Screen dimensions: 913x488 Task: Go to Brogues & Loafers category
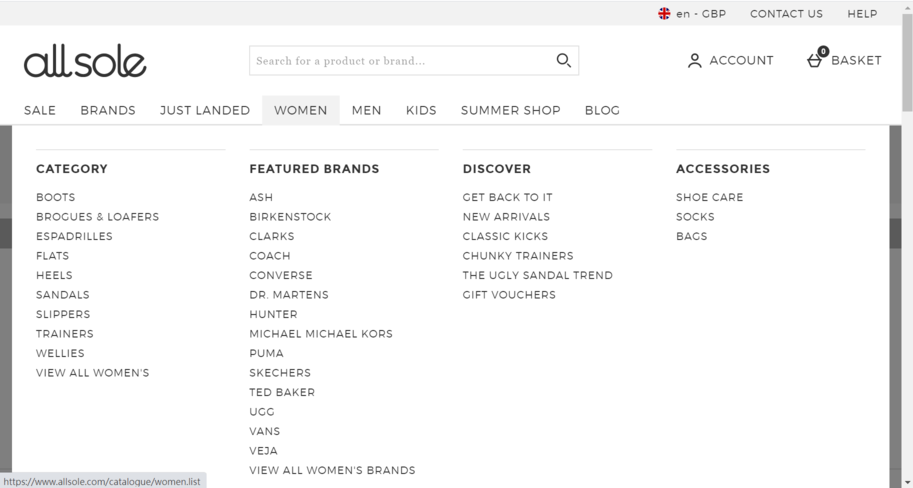tap(97, 217)
